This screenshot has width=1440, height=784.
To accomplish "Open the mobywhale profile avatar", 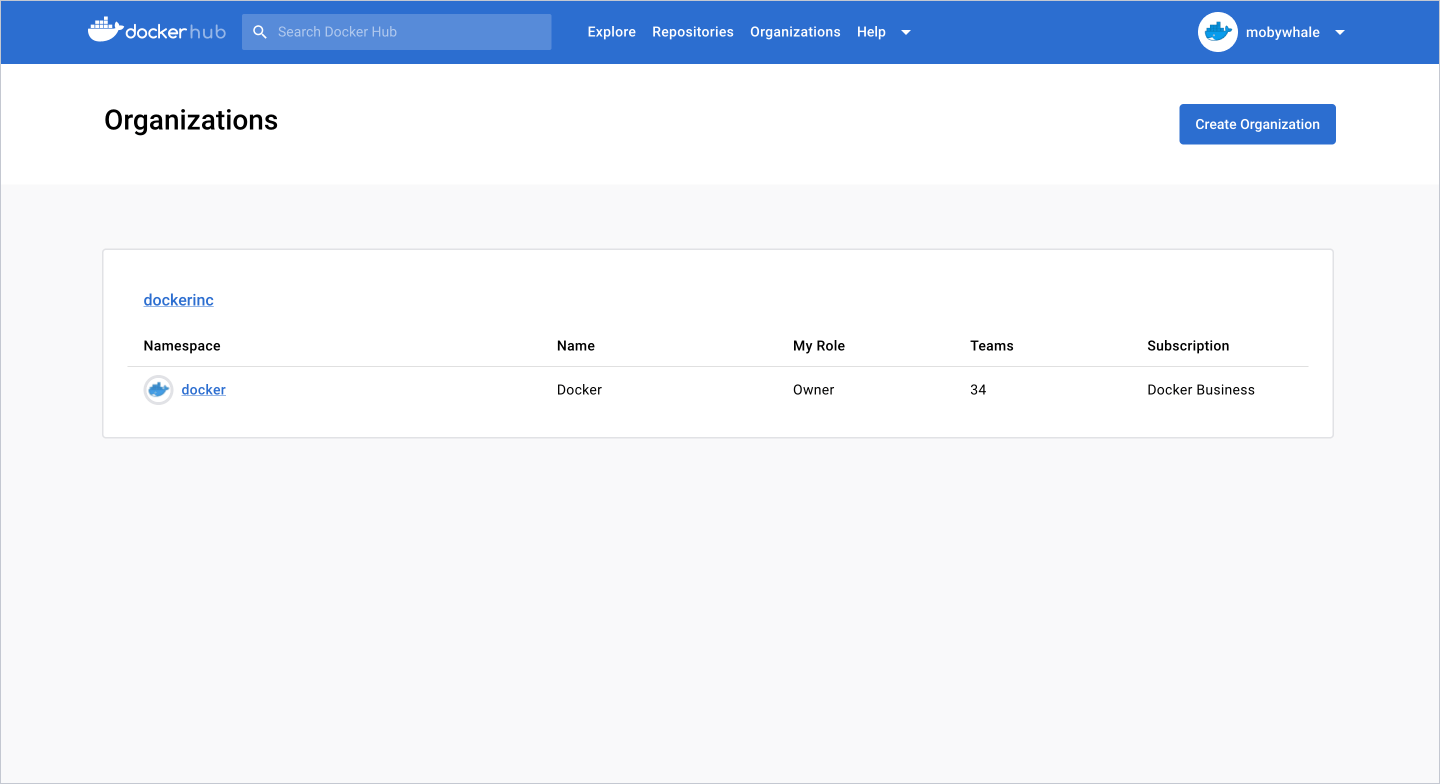I will pyautogui.click(x=1217, y=32).
